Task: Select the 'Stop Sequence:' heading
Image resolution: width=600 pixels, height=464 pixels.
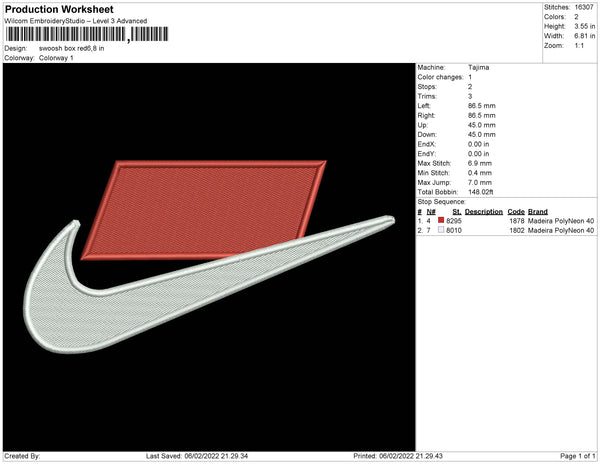Action: tap(442, 202)
